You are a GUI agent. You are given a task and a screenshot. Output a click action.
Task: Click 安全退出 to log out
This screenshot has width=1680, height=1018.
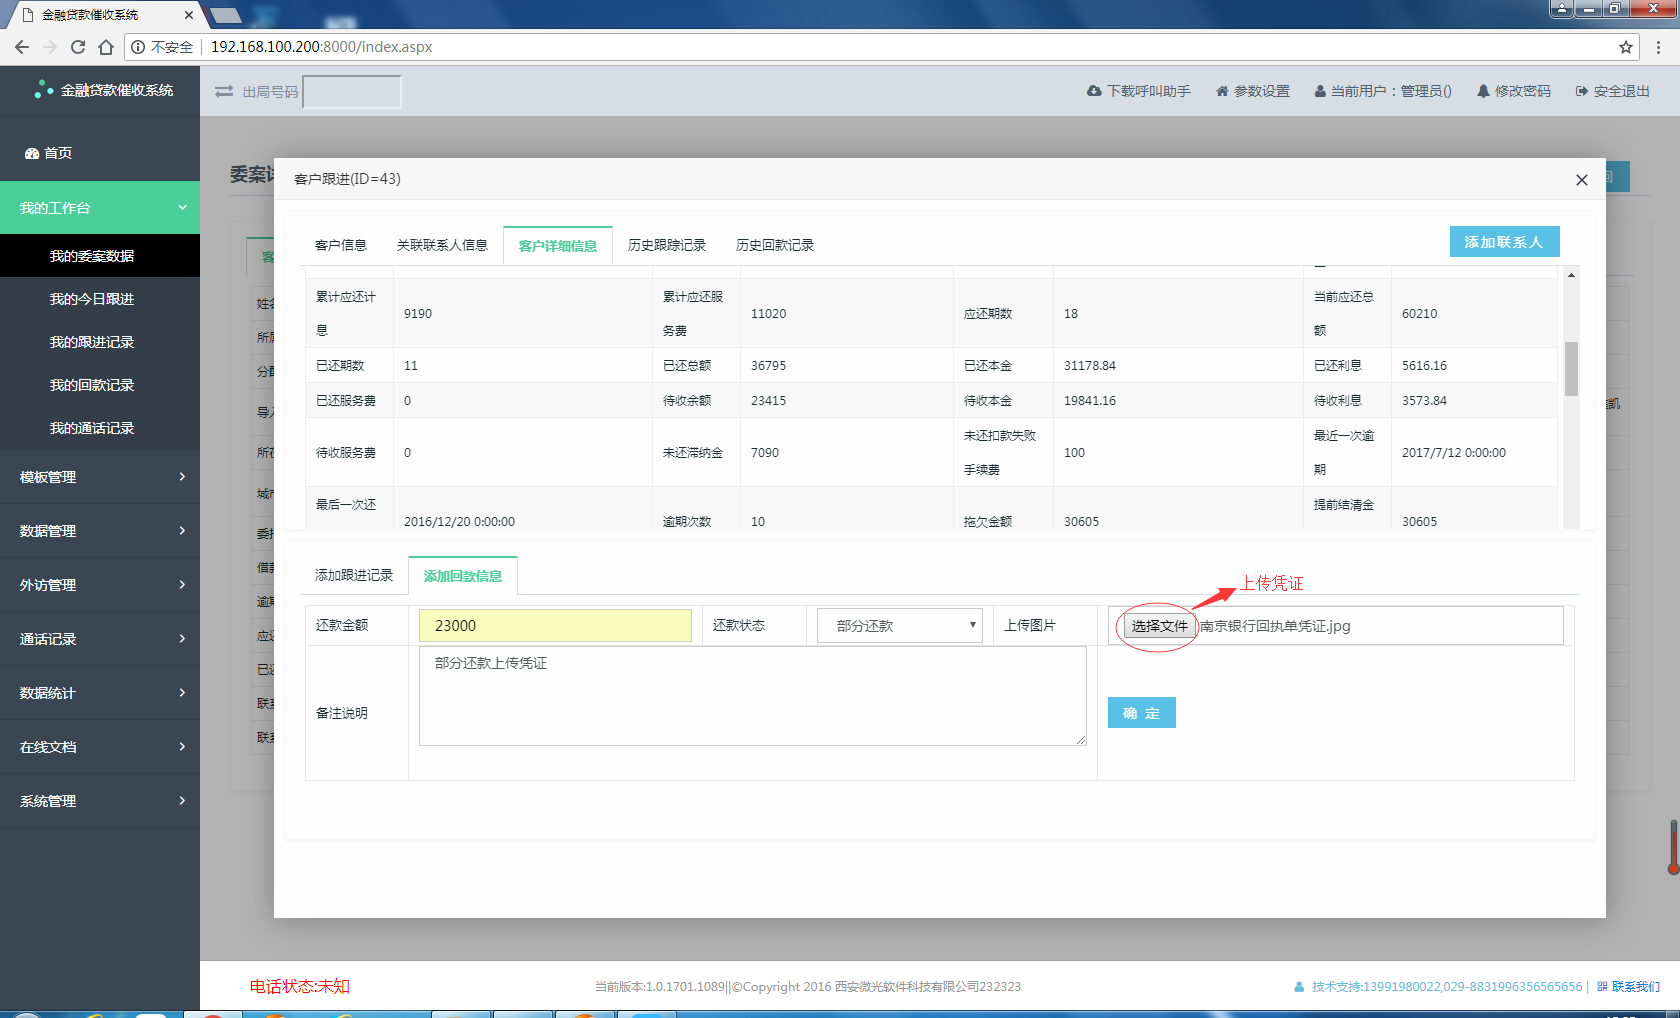[x=1613, y=91]
